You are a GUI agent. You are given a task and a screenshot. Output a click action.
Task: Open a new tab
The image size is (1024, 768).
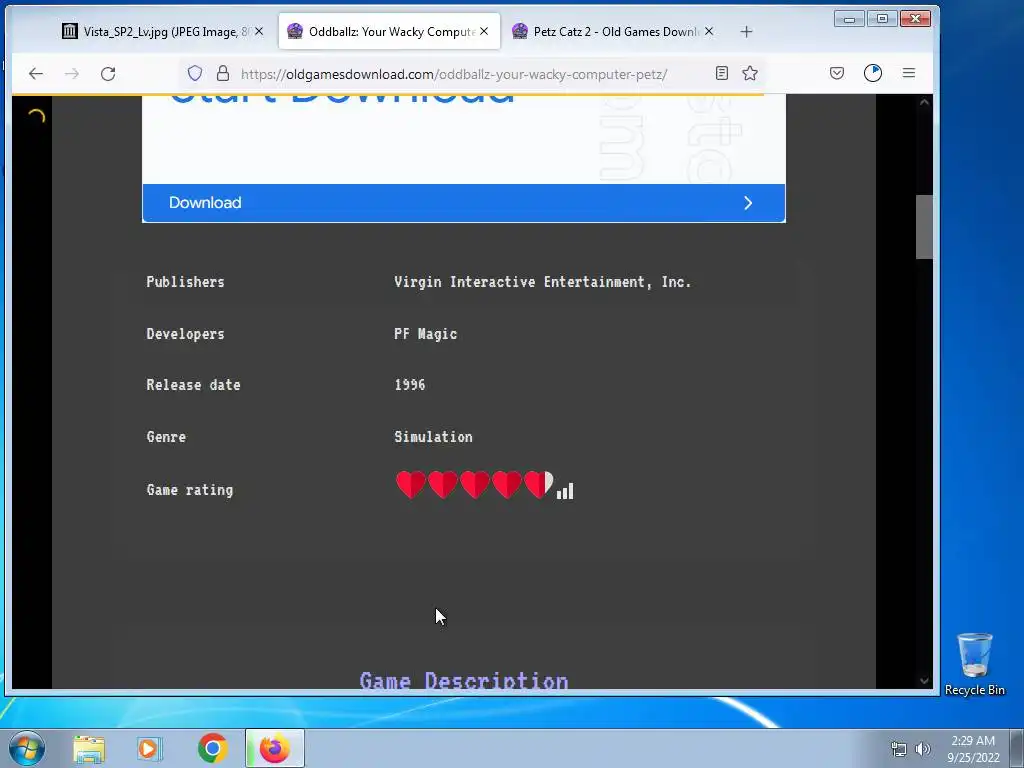pos(746,31)
